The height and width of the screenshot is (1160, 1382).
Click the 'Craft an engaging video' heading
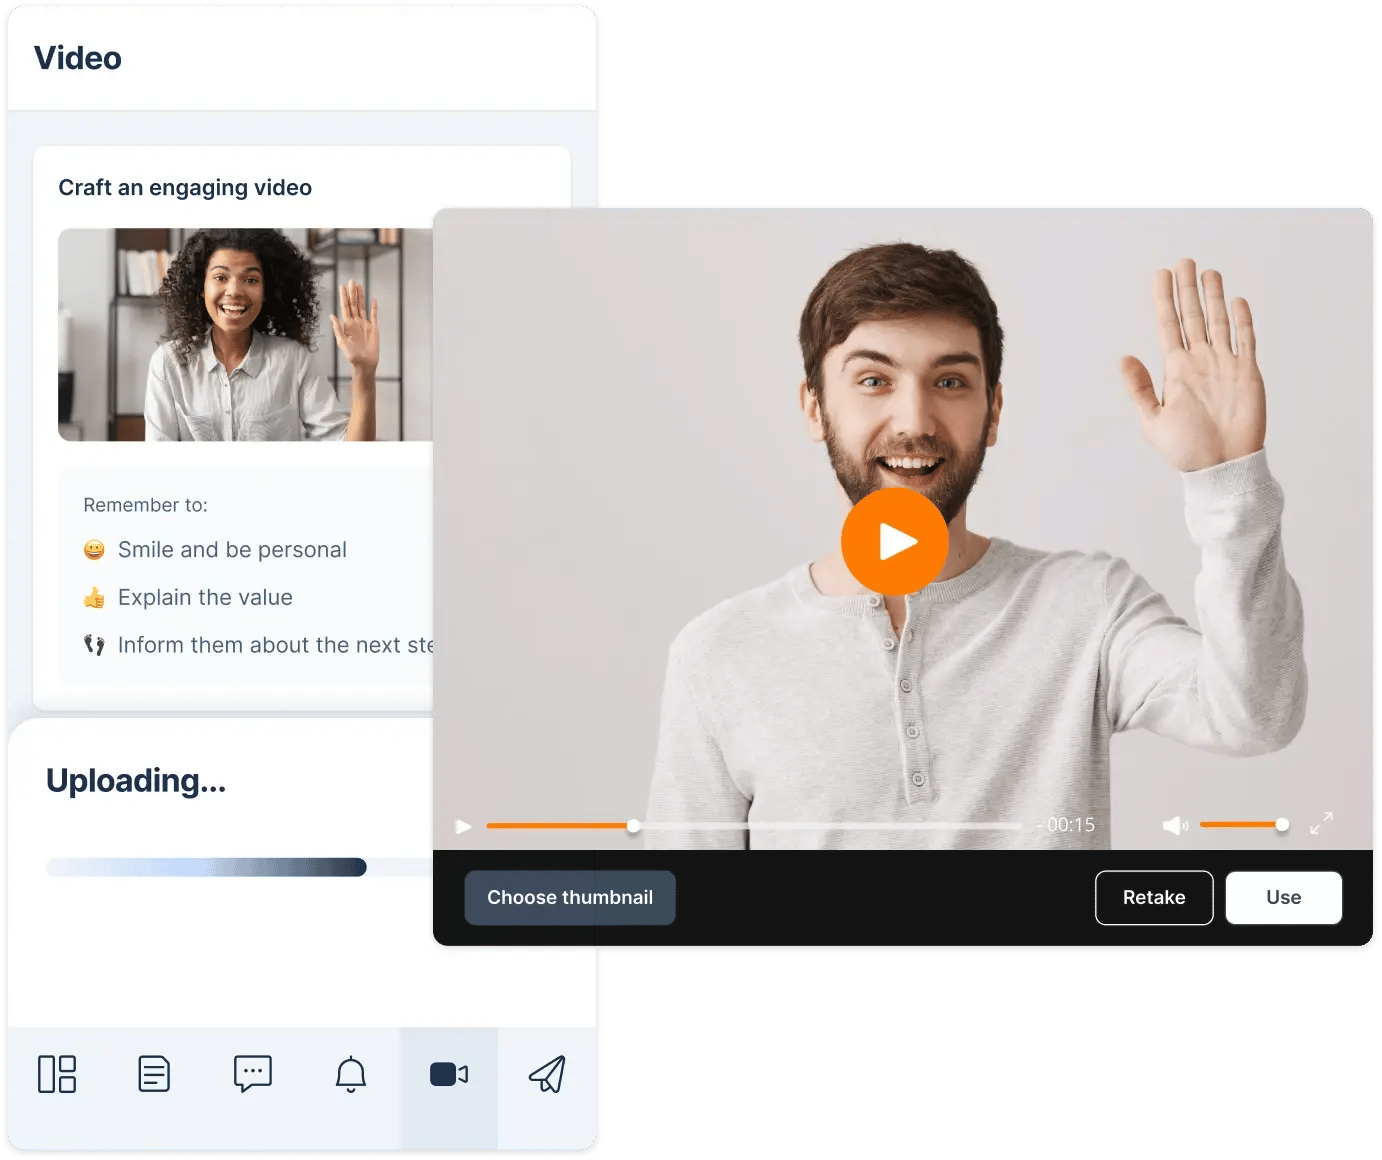point(185,188)
